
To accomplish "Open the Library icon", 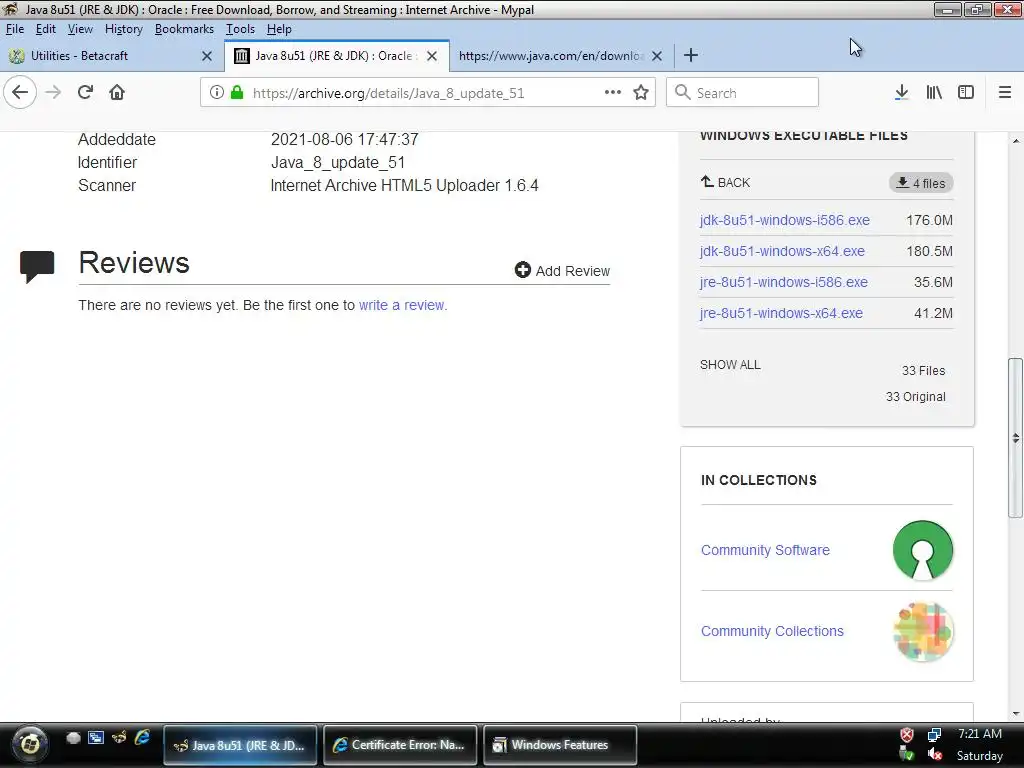I will pyautogui.click(x=934, y=92).
